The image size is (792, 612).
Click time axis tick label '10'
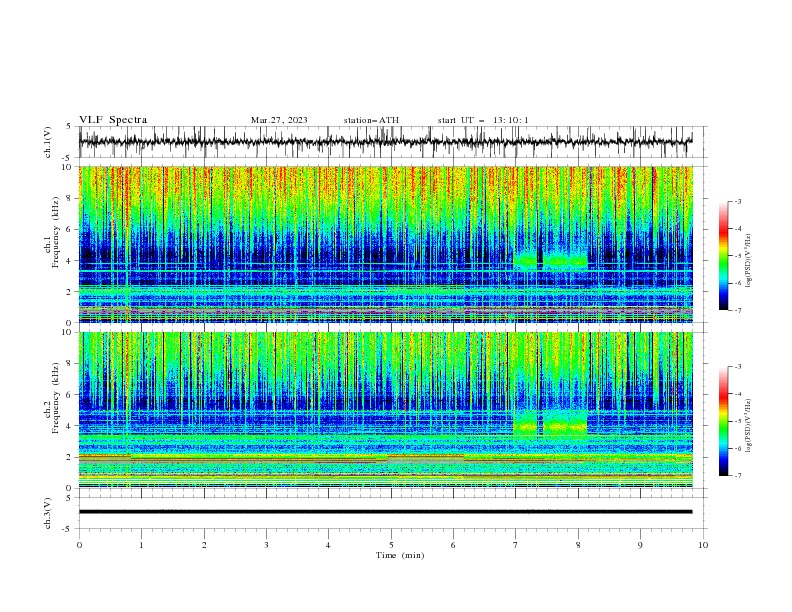703,545
